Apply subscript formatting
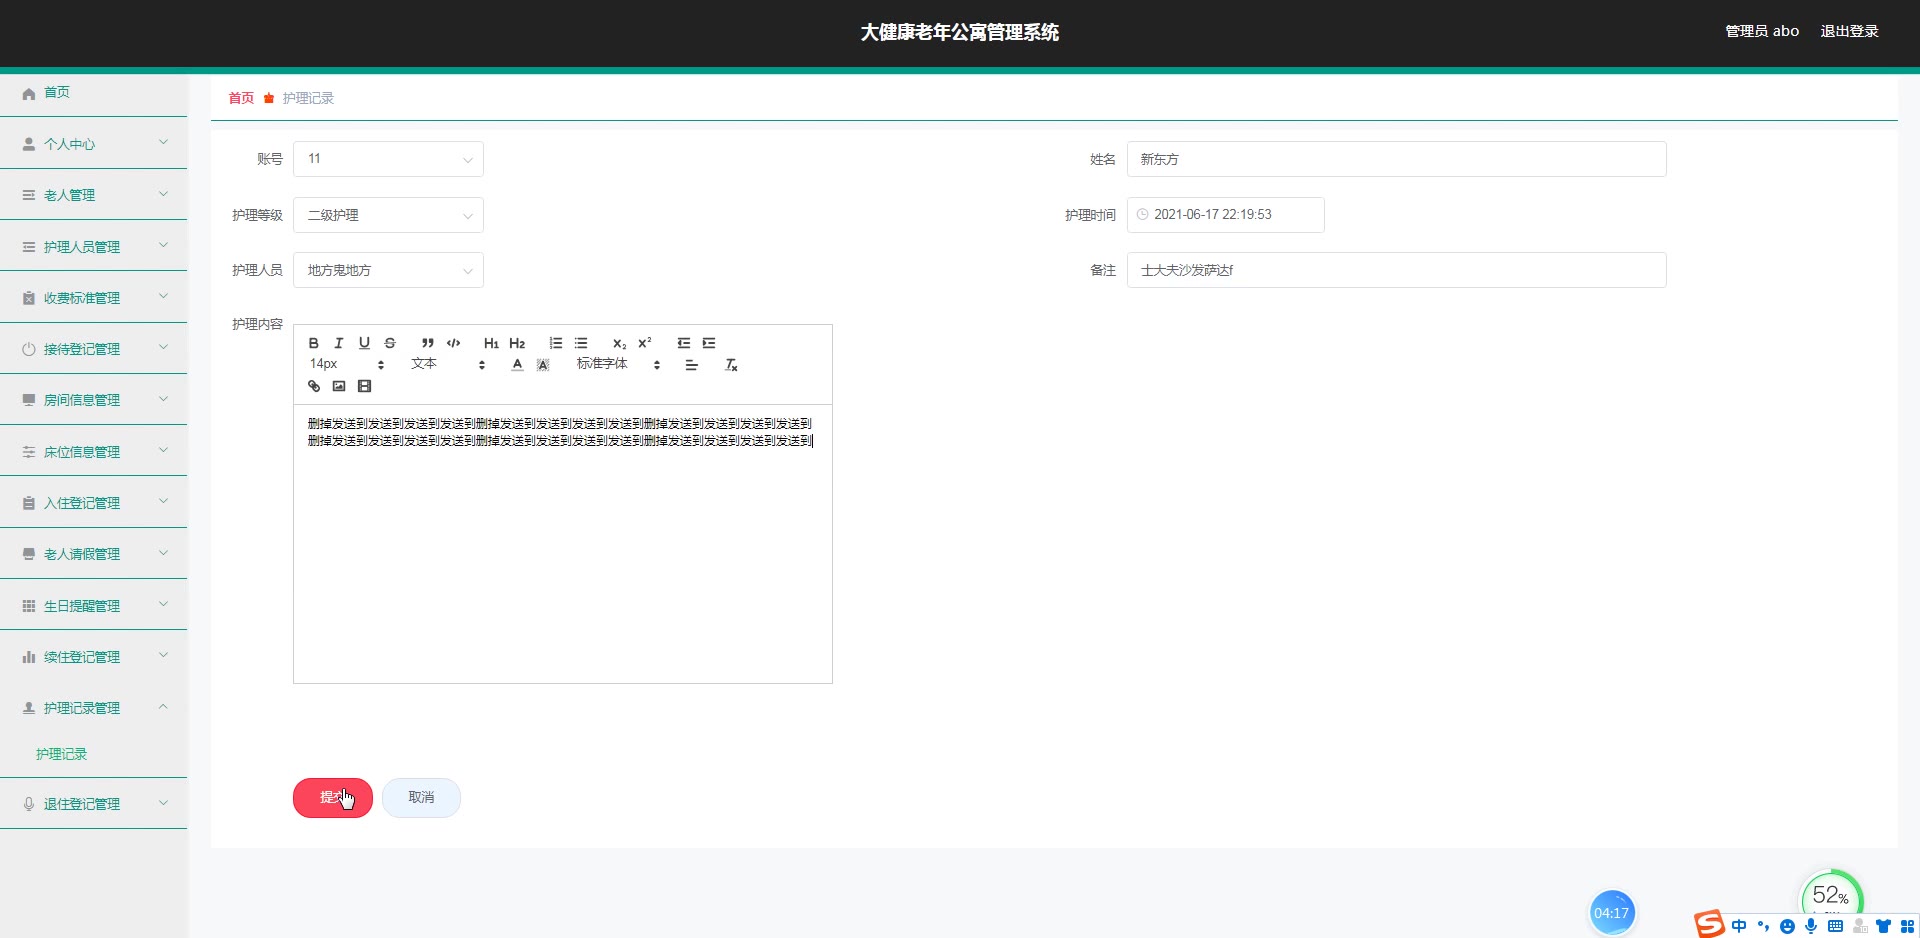The image size is (1920, 938). coord(619,343)
